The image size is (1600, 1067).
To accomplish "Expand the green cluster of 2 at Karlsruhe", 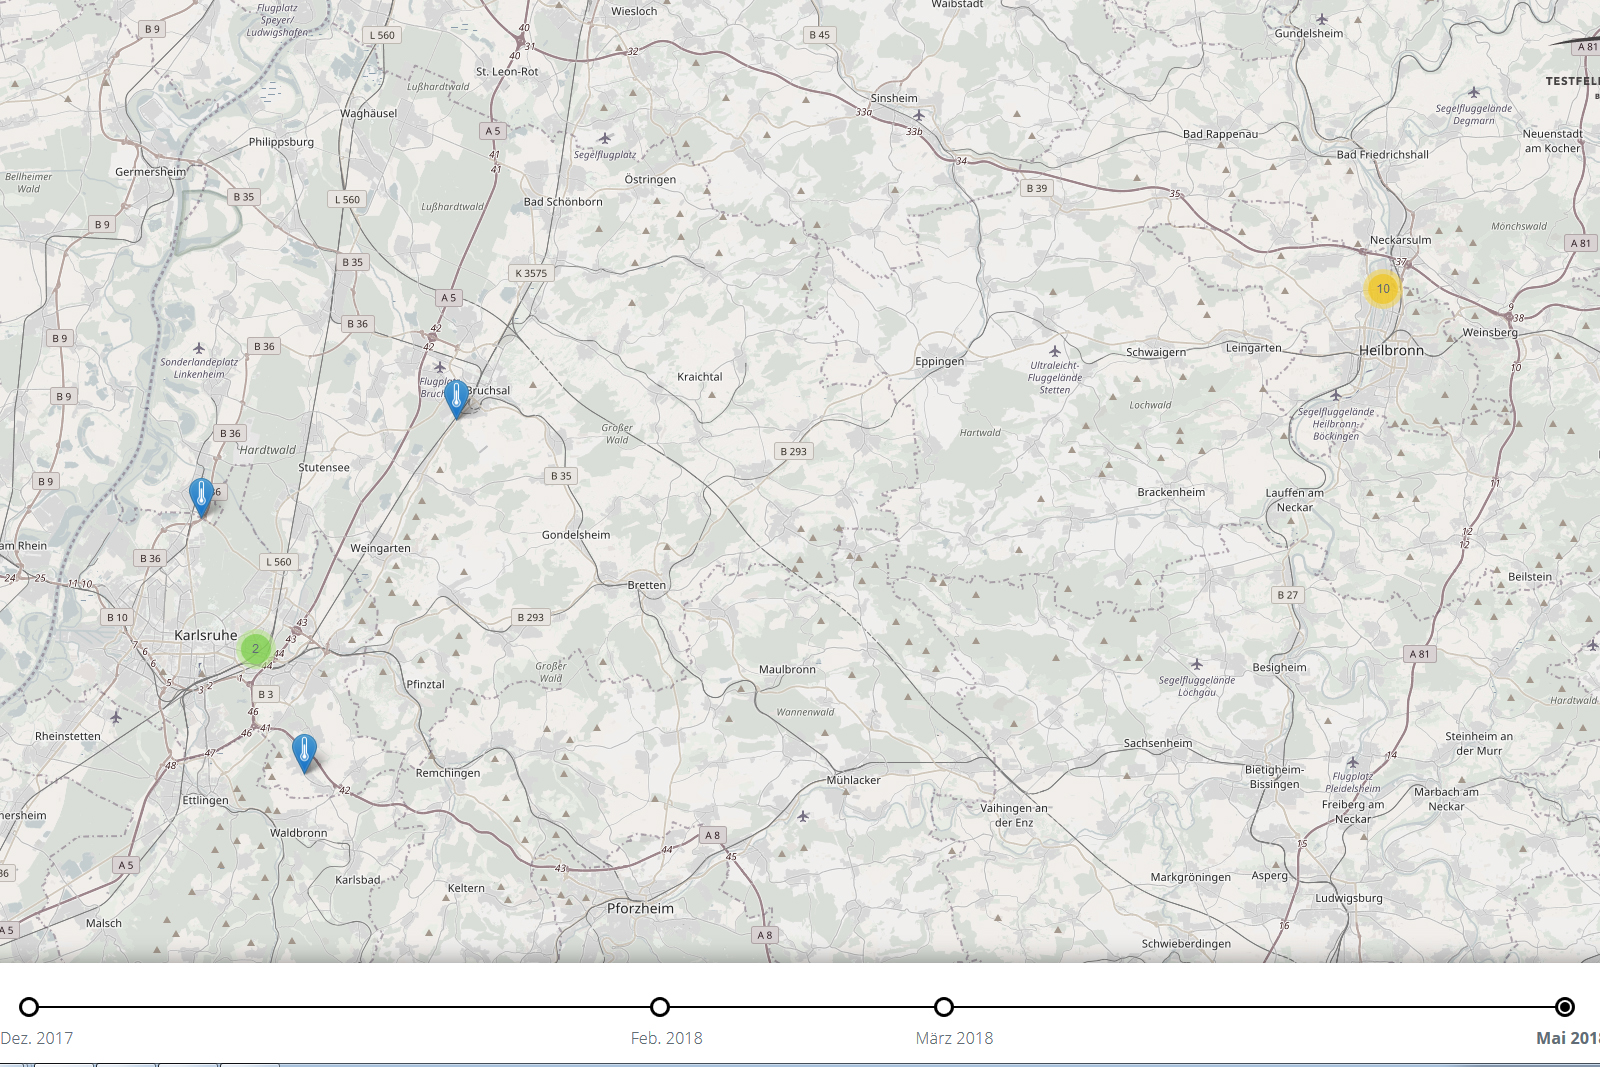I will tap(255, 649).
